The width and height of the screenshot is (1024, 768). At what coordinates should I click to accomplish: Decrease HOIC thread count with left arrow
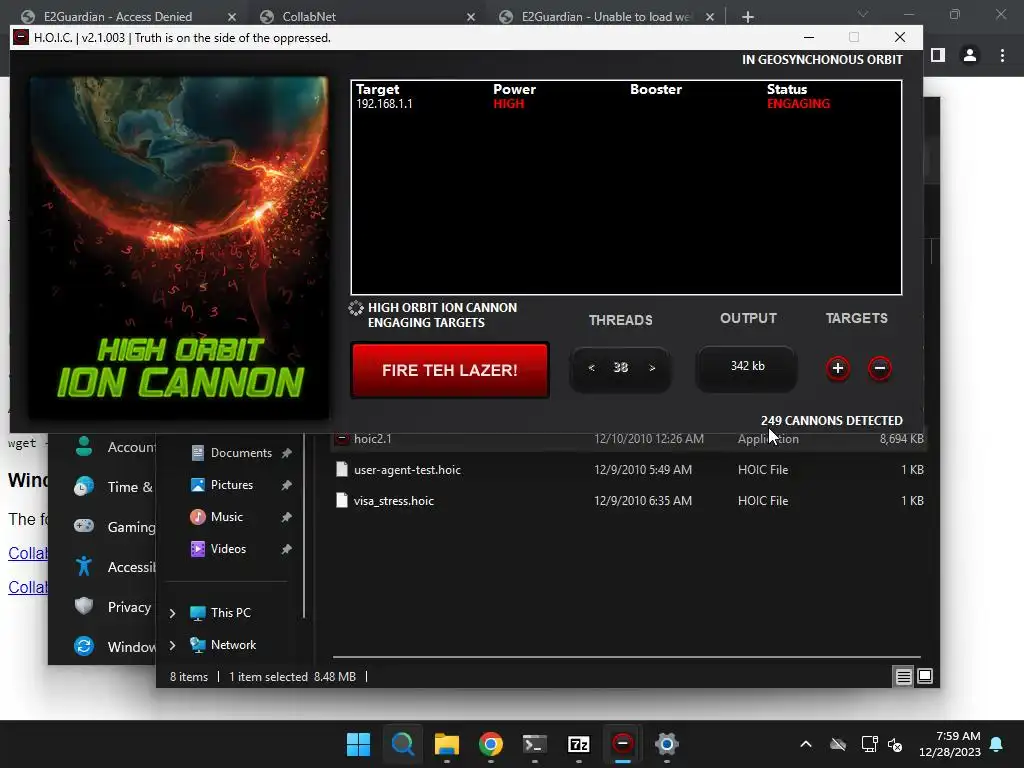coord(591,368)
